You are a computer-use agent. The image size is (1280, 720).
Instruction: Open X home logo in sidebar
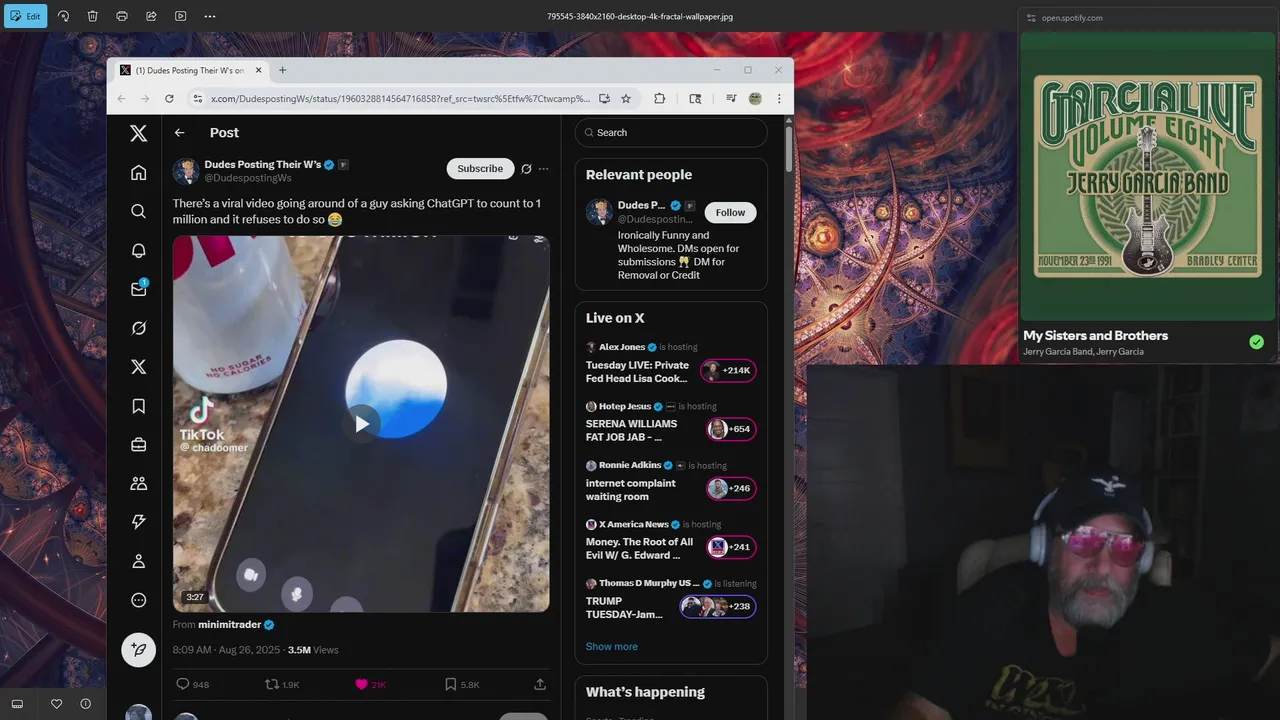click(139, 133)
